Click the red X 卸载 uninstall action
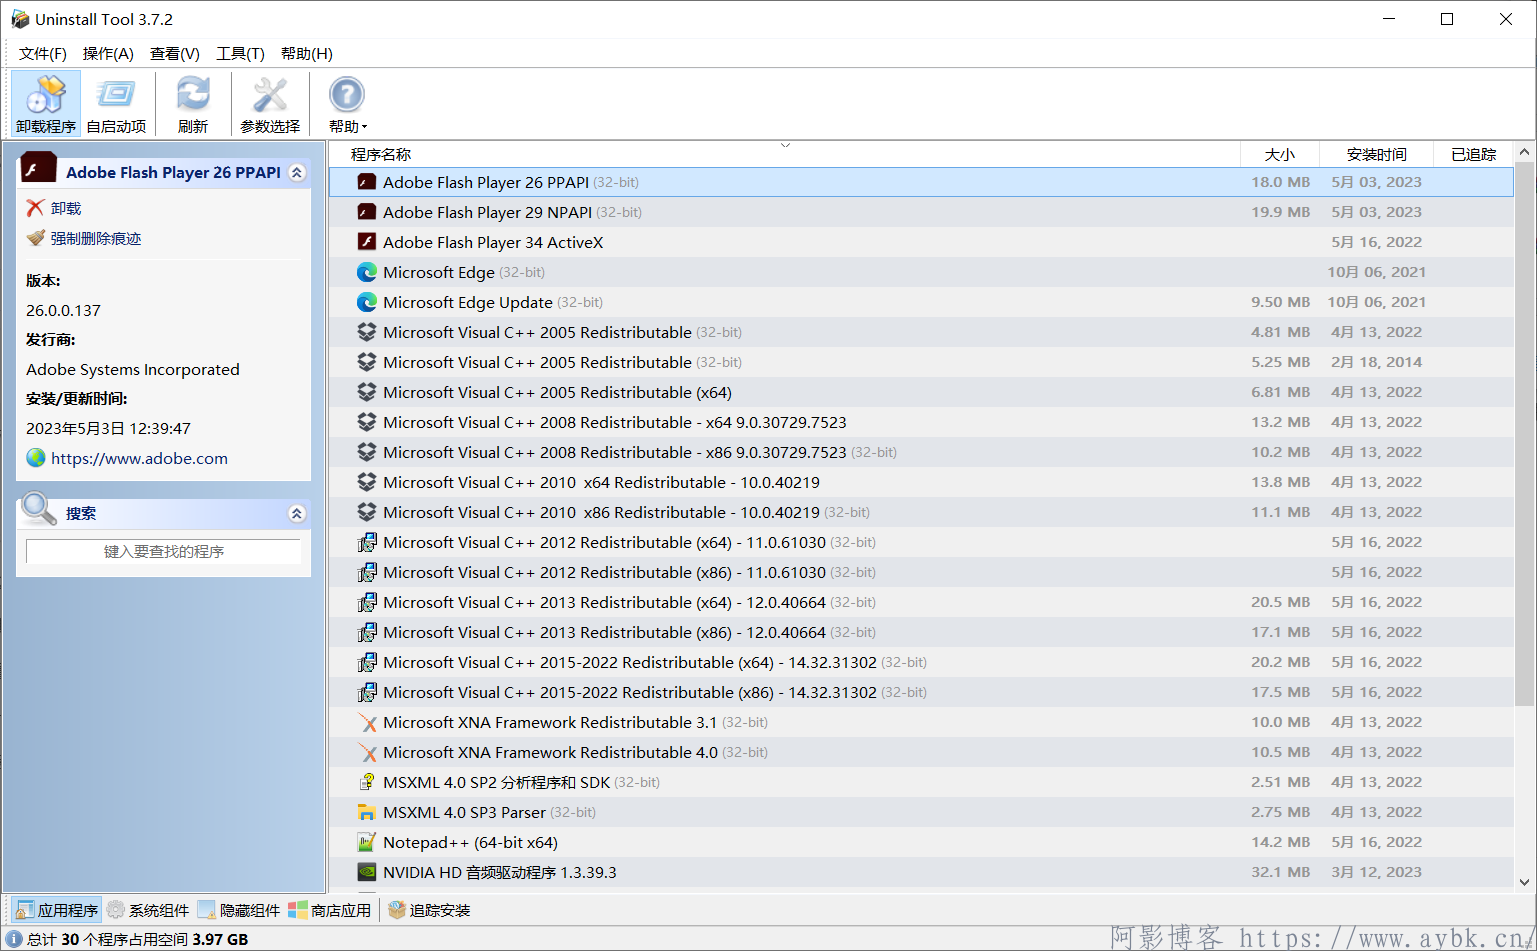 tap(36, 208)
